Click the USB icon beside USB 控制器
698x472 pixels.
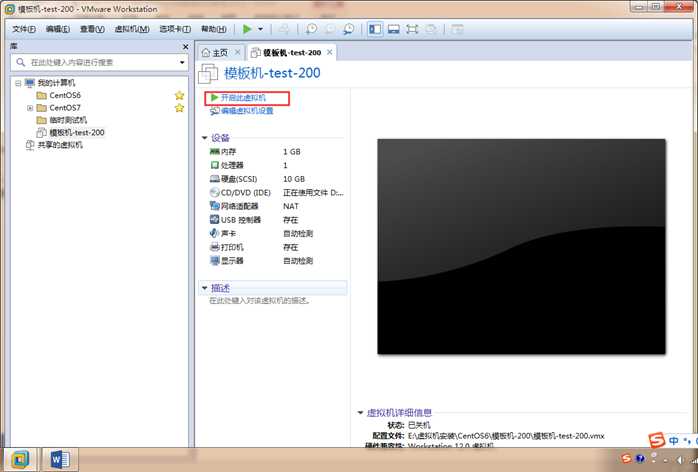coord(214,220)
